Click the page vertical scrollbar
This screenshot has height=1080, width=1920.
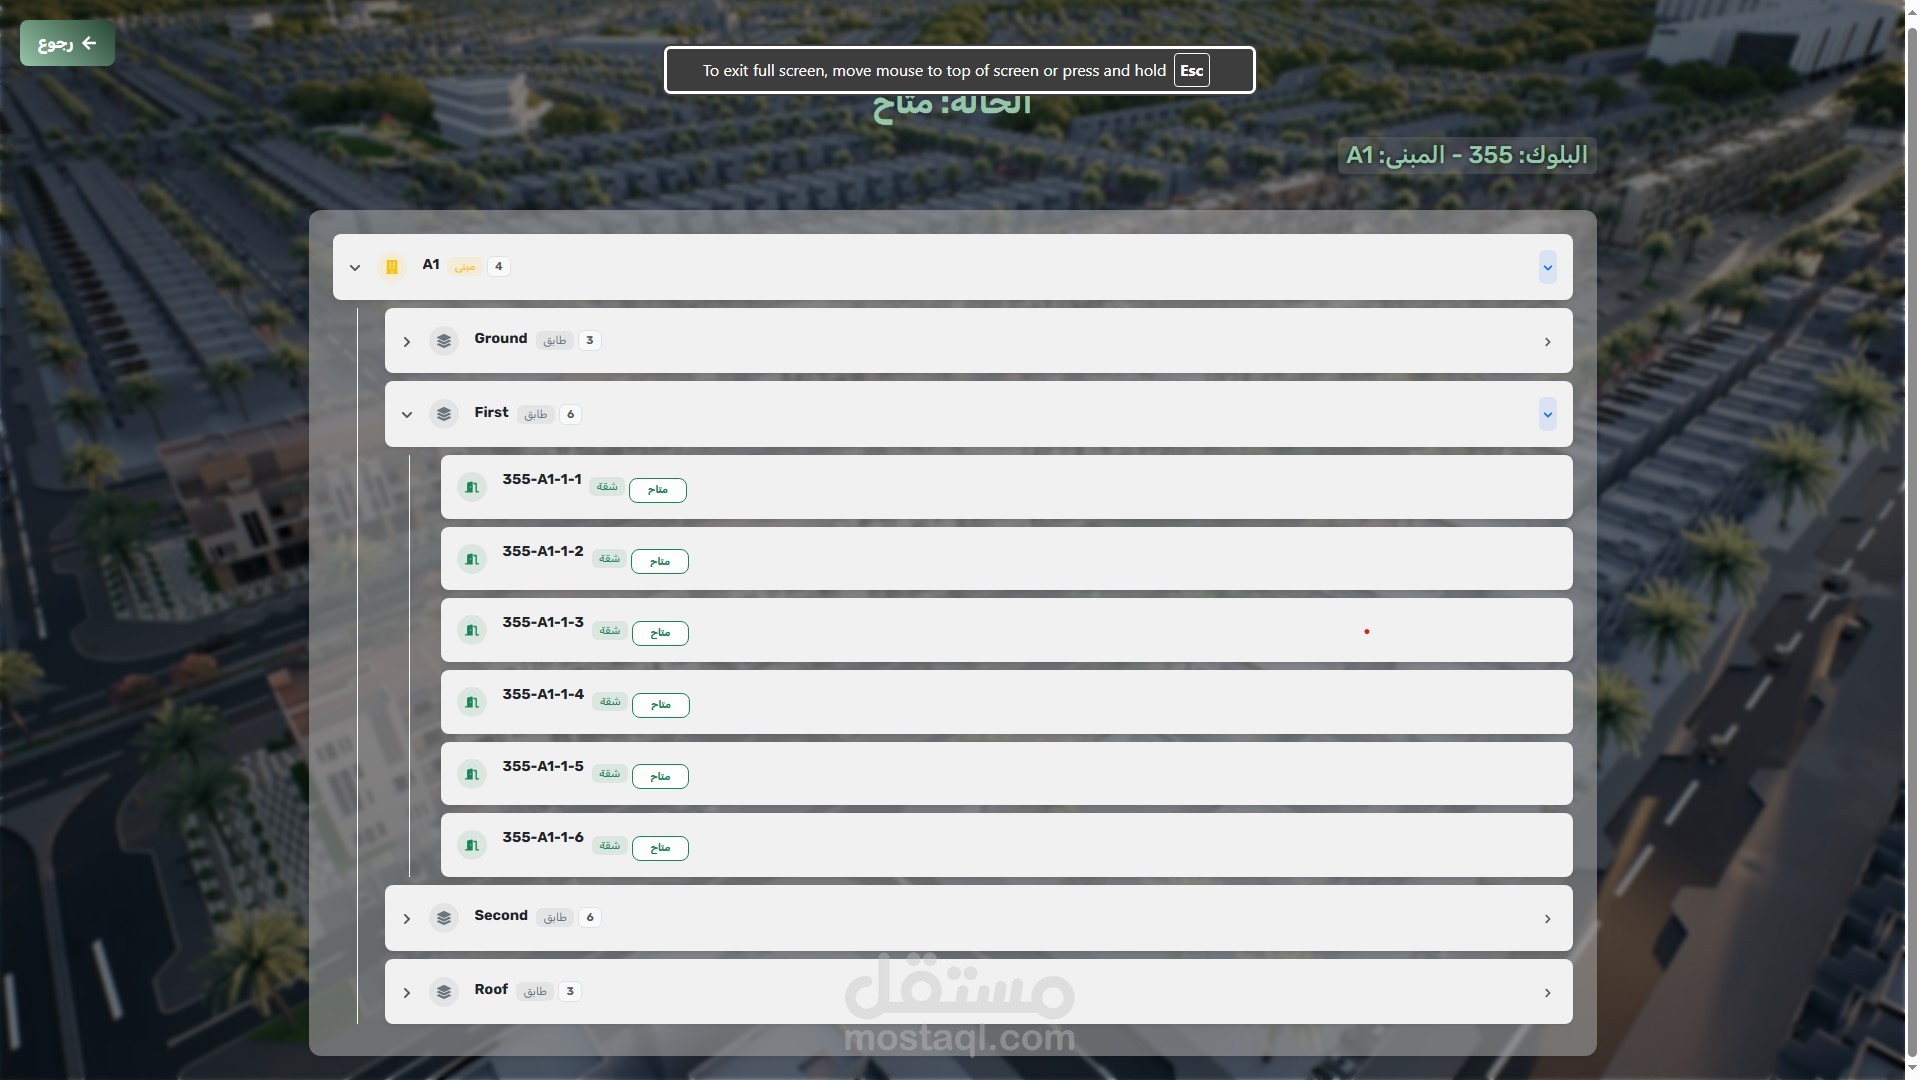click(1911, 540)
